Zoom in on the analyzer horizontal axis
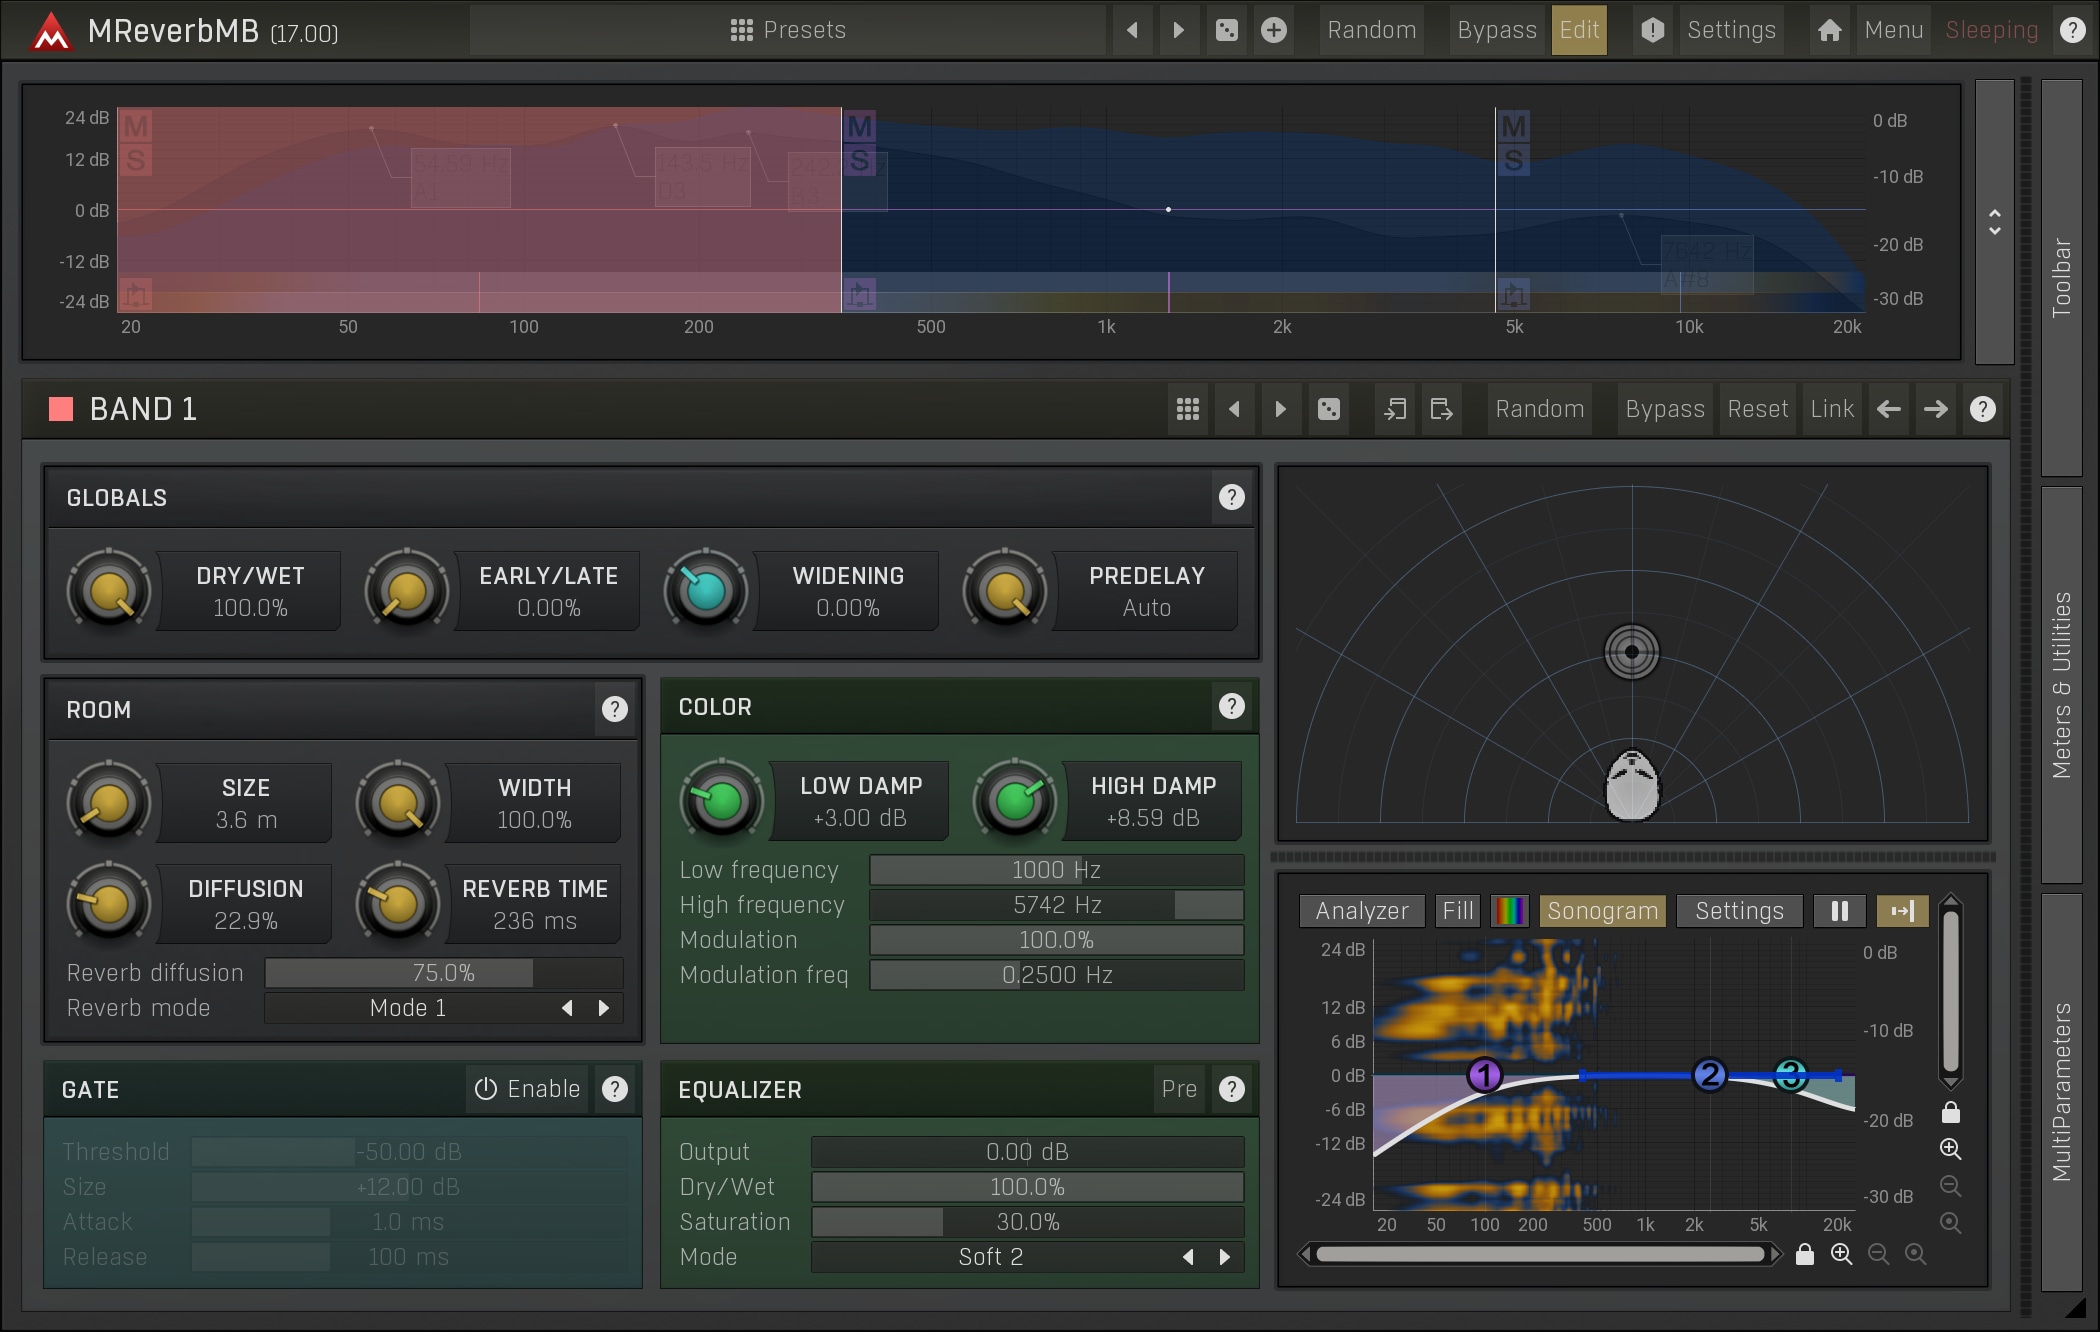This screenshot has height=1332, width=2100. [1841, 1254]
